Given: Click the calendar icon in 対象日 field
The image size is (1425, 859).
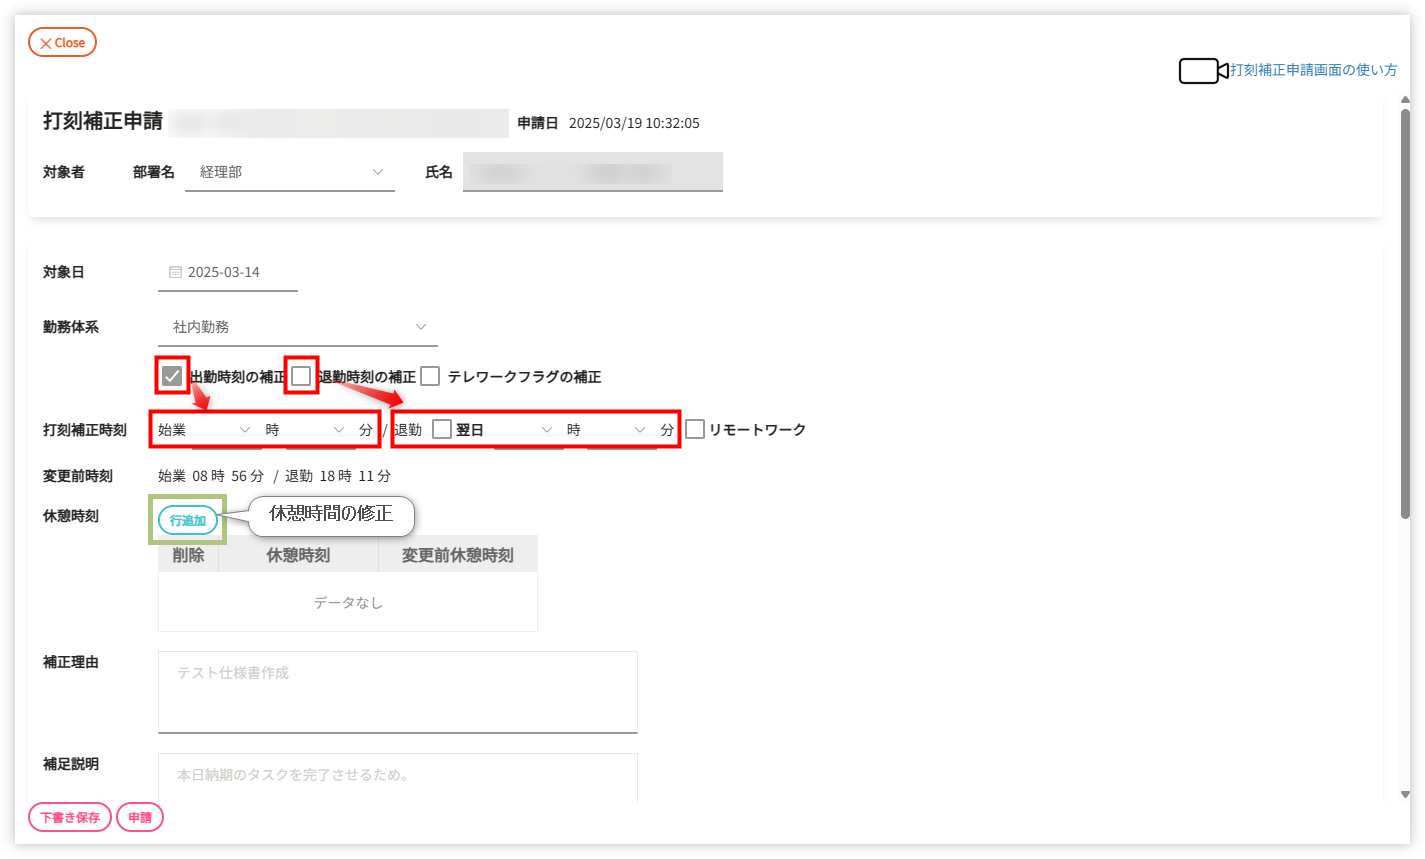Looking at the screenshot, I should click(x=175, y=272).
